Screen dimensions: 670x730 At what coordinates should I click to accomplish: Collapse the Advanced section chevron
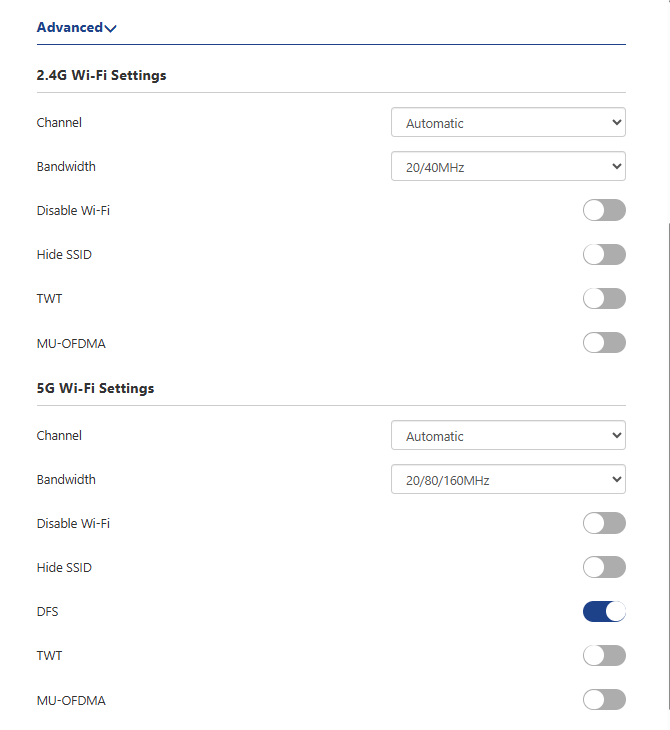pyautogui.click(x=110, y=28)
